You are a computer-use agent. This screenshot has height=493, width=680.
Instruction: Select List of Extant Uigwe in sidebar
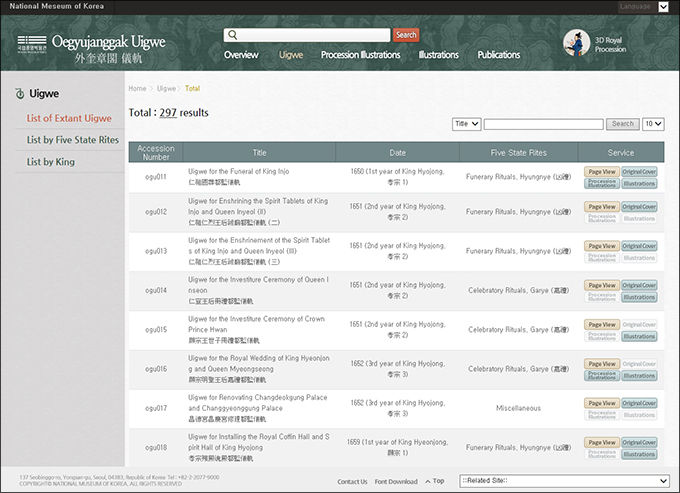[x=69, y=118]
